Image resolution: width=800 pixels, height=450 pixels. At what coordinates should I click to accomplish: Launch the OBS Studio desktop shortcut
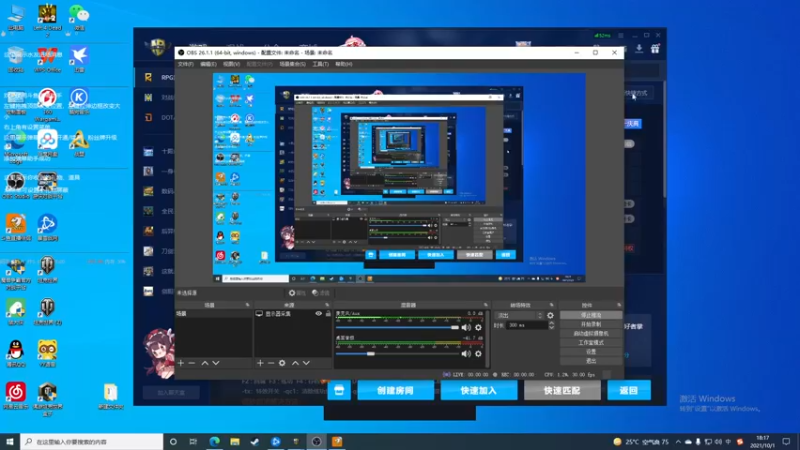point(16,186)
